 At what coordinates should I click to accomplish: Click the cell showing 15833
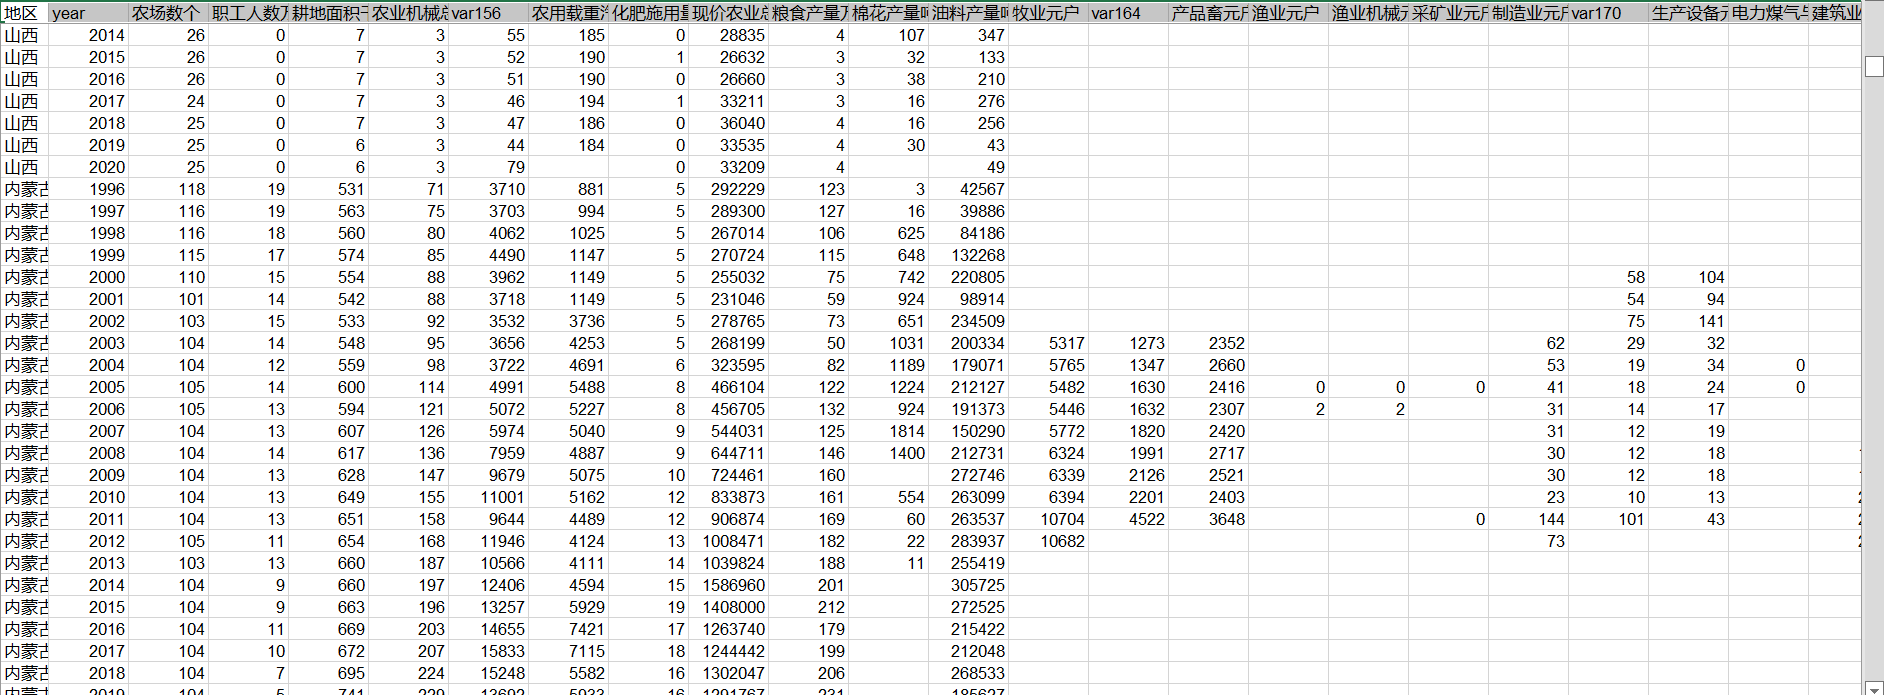pyautogui.click(x=488, y=651)
